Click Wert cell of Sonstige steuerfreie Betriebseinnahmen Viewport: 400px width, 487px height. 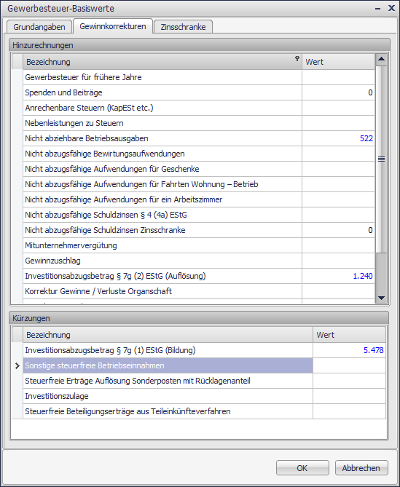click(349, 366)
